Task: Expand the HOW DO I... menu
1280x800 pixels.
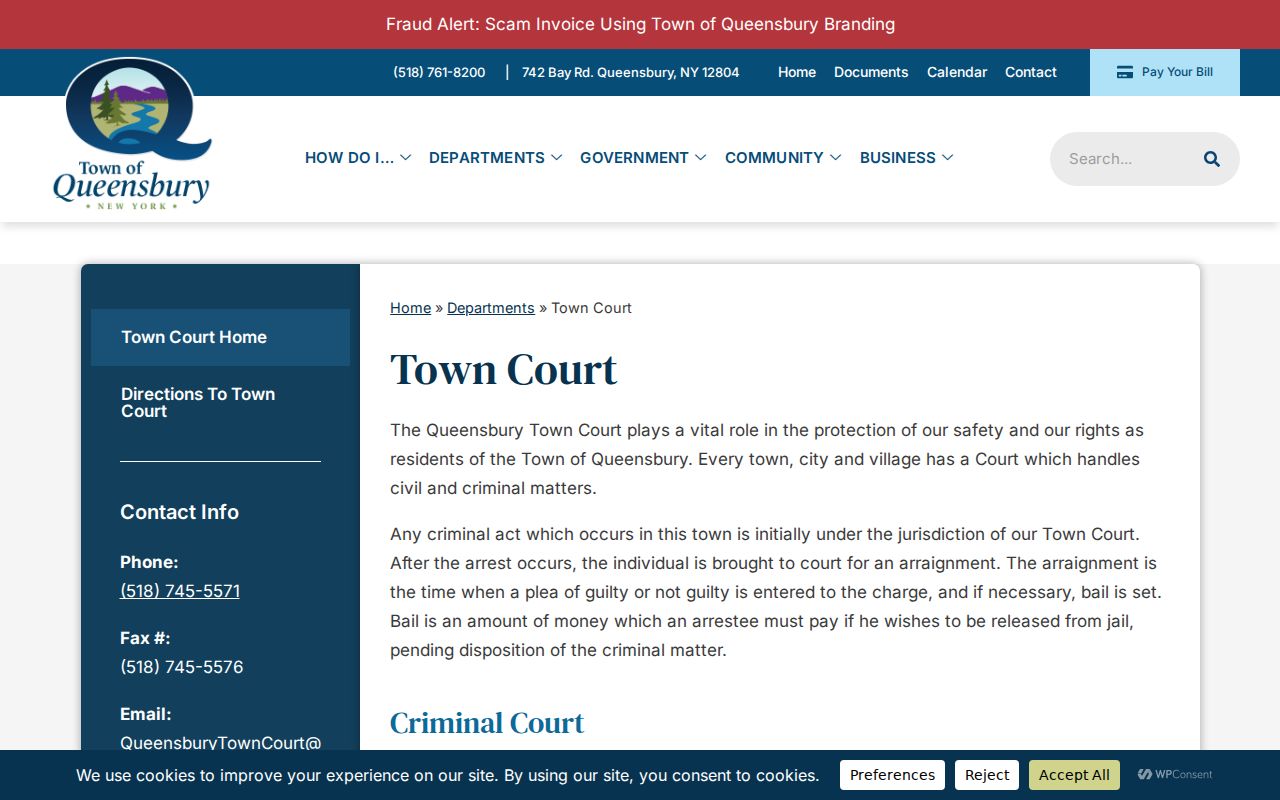Action: (358, 158)
